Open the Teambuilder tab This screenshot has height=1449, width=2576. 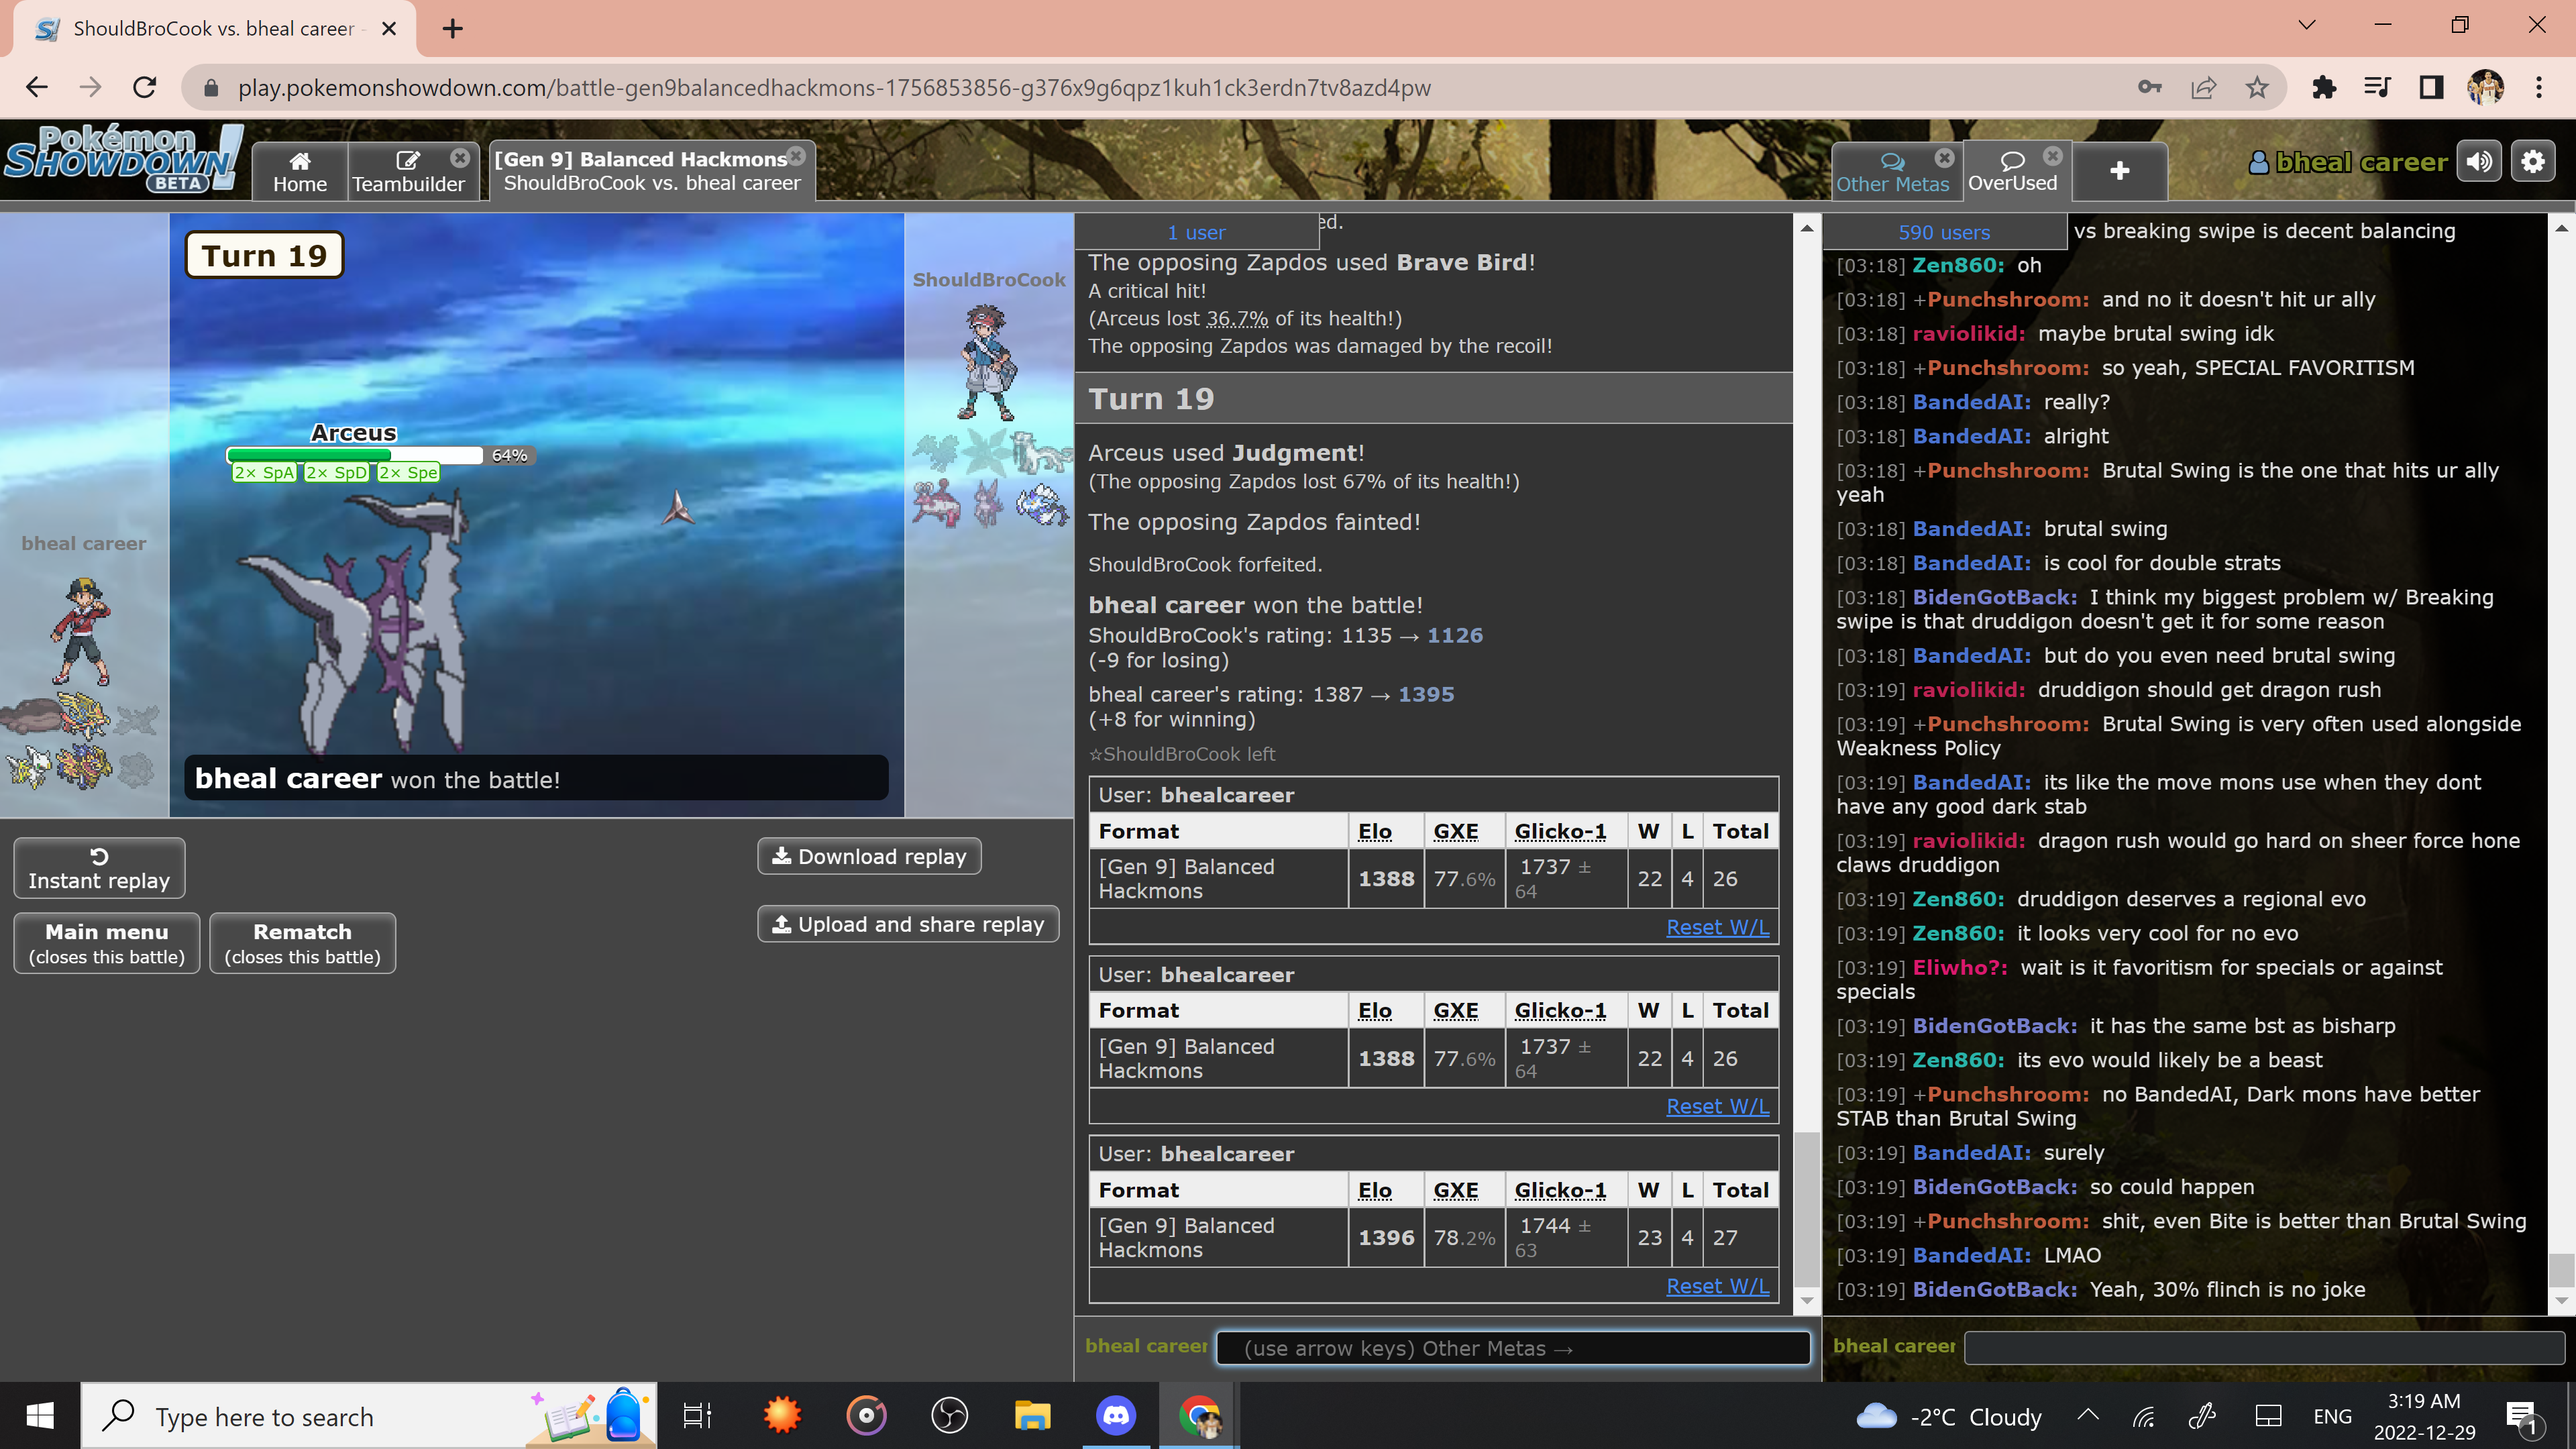coord(408,171)
